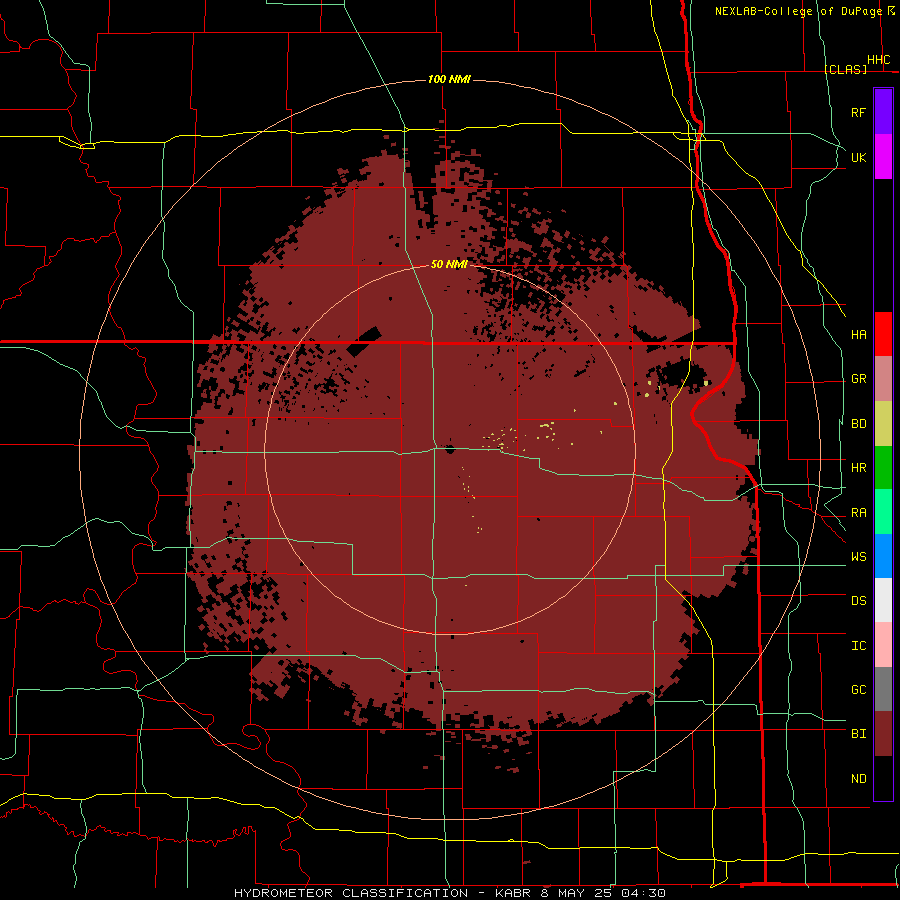Click the BI legend label
This screenshot has height=900, width=900.
[x=859, y=734]
